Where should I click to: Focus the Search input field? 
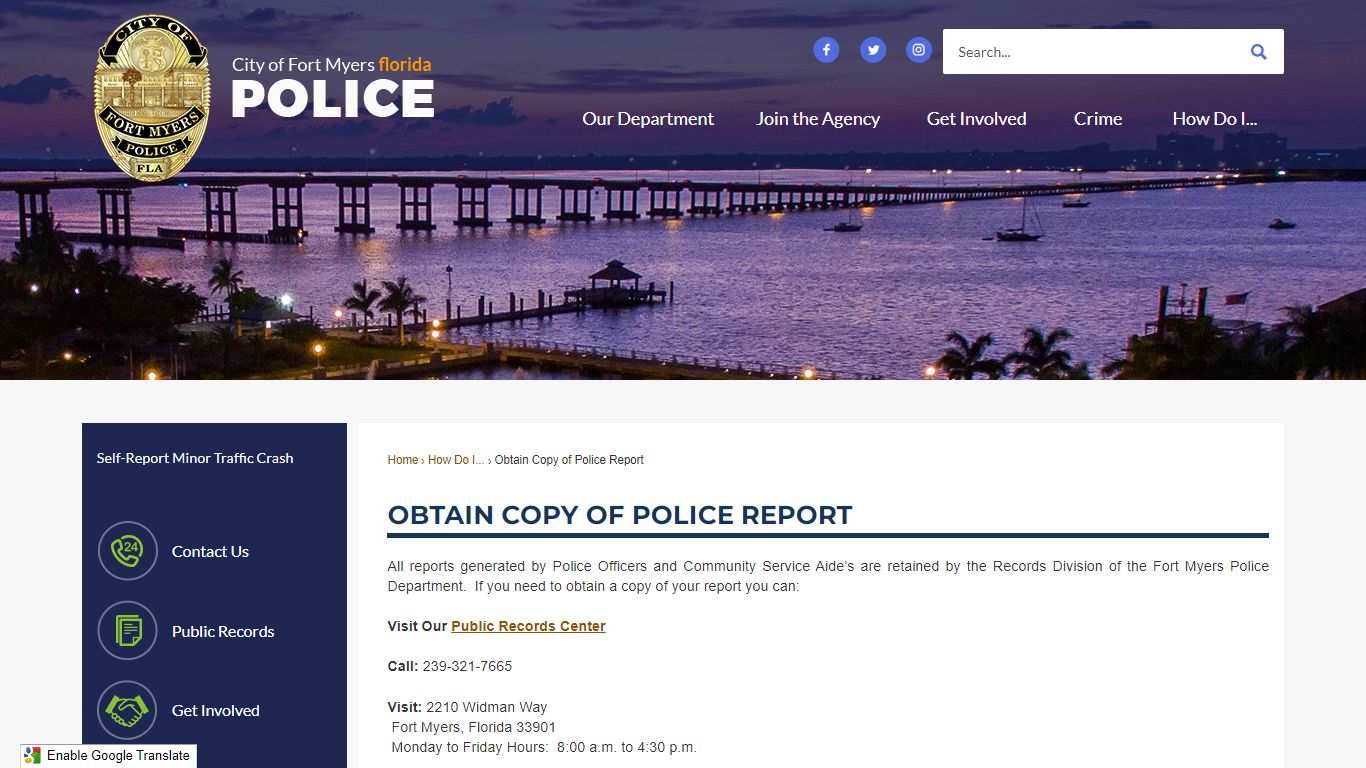(1092, 52)
